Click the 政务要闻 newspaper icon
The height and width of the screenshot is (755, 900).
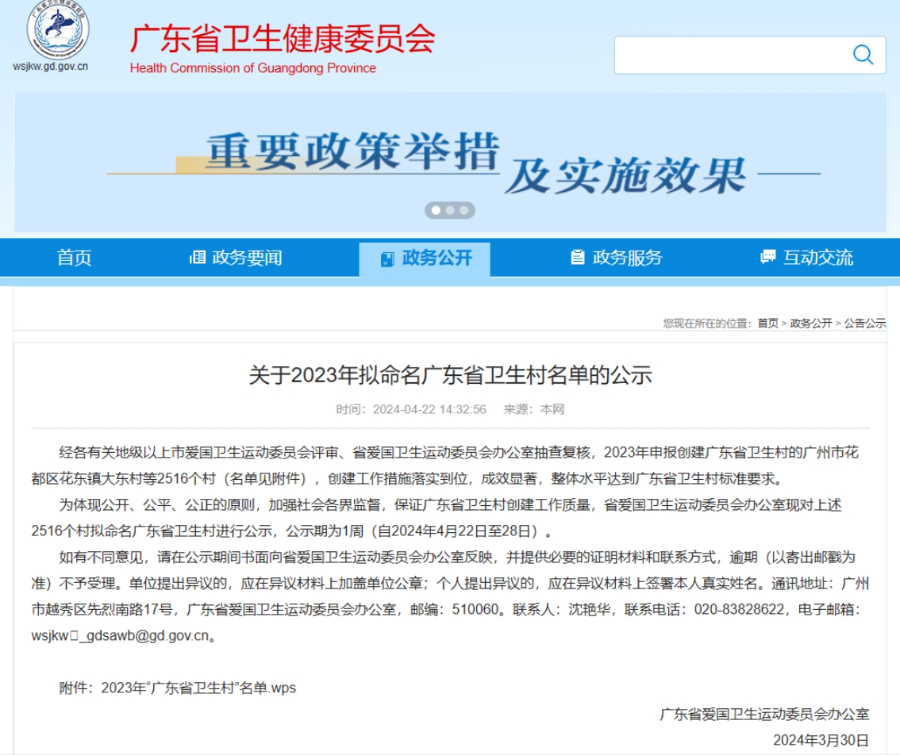click(x=198, y=257)
